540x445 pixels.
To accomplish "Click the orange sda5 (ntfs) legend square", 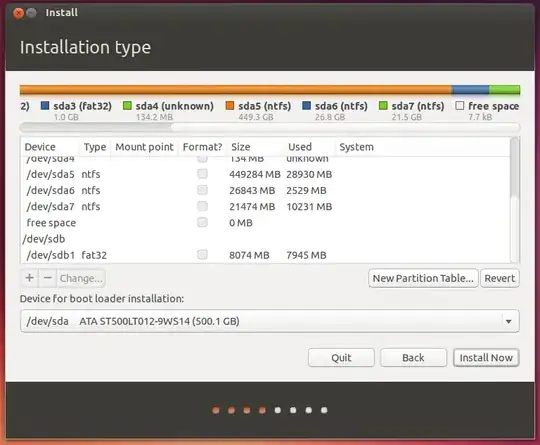I will pos(230,105).
